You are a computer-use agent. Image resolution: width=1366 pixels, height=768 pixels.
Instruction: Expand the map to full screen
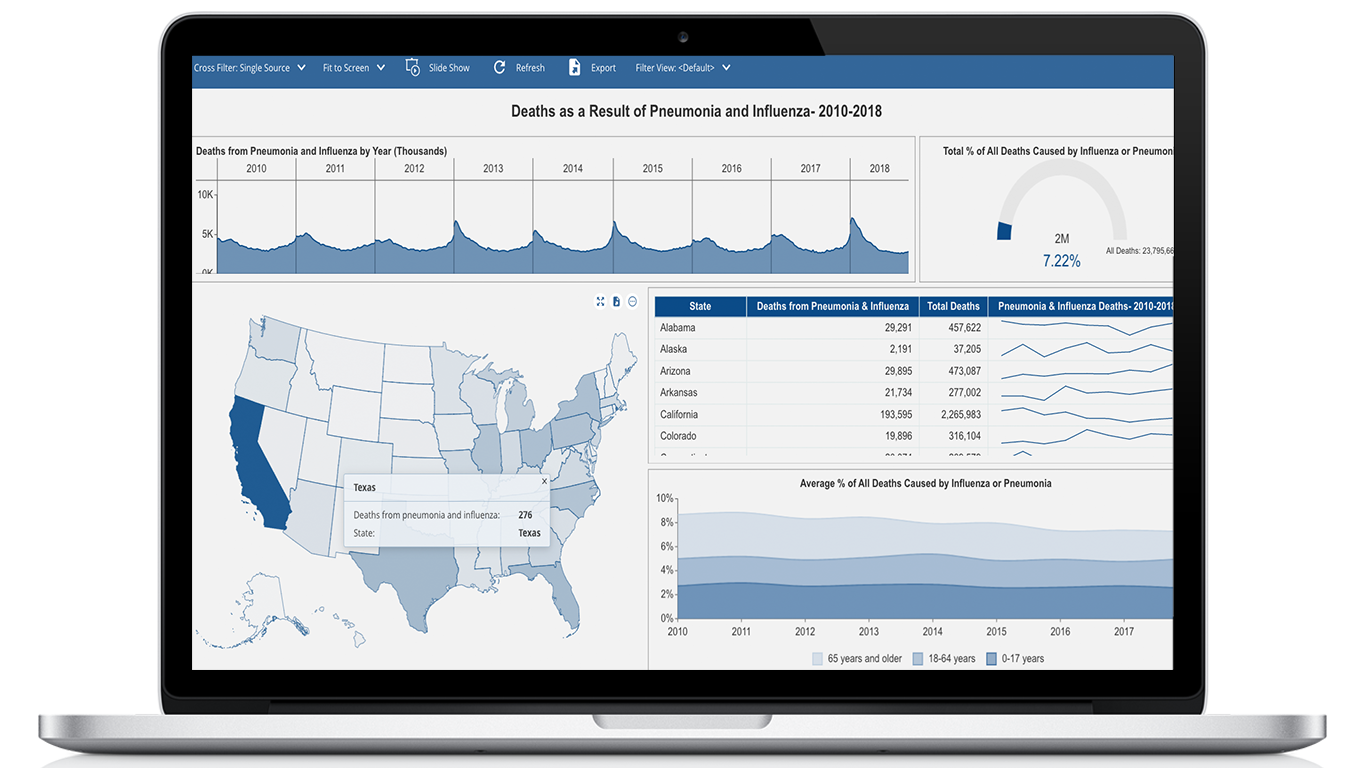[600, 301]
